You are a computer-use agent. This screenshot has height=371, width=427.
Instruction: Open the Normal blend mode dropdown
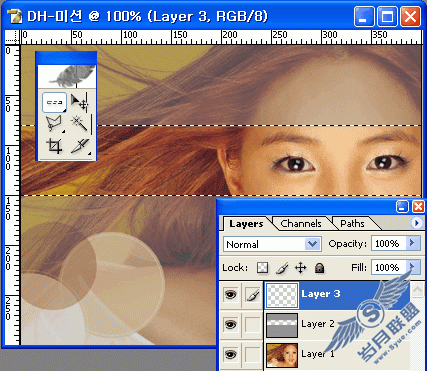tap(272, 244)
